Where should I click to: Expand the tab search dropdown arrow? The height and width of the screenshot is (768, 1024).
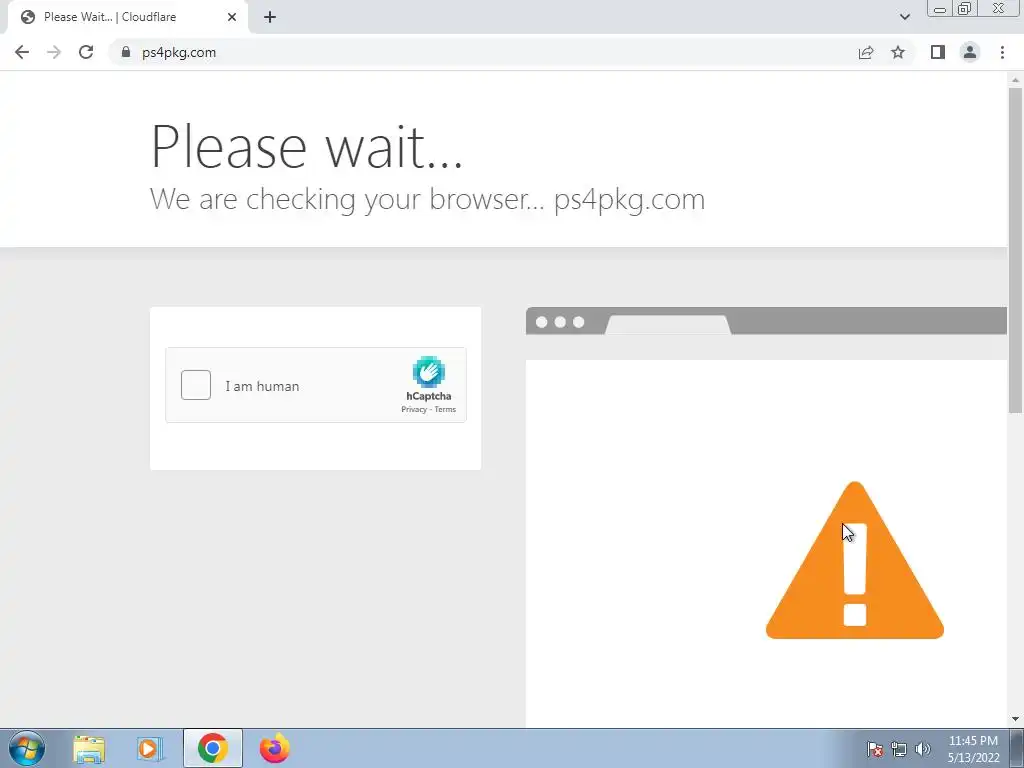coord(904,17)
